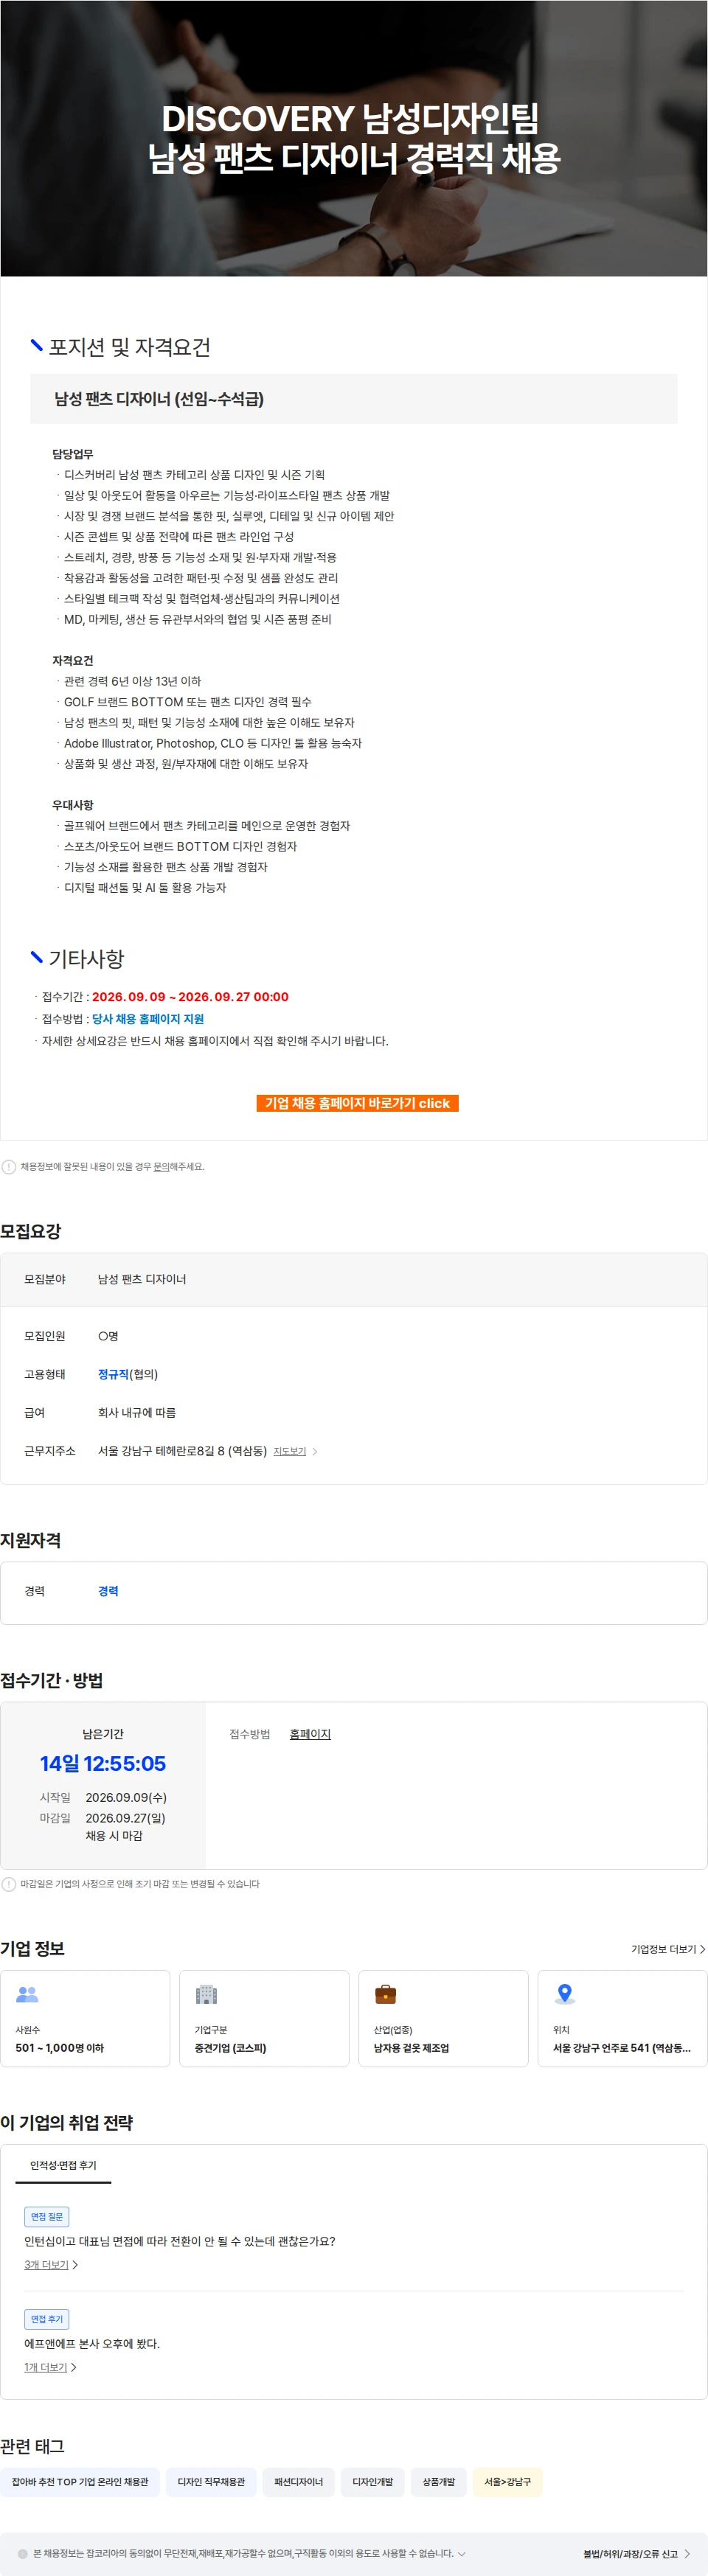Click the 면접 후기 badge
The height and width of the screenshot is (2576, 708).
47,2319
